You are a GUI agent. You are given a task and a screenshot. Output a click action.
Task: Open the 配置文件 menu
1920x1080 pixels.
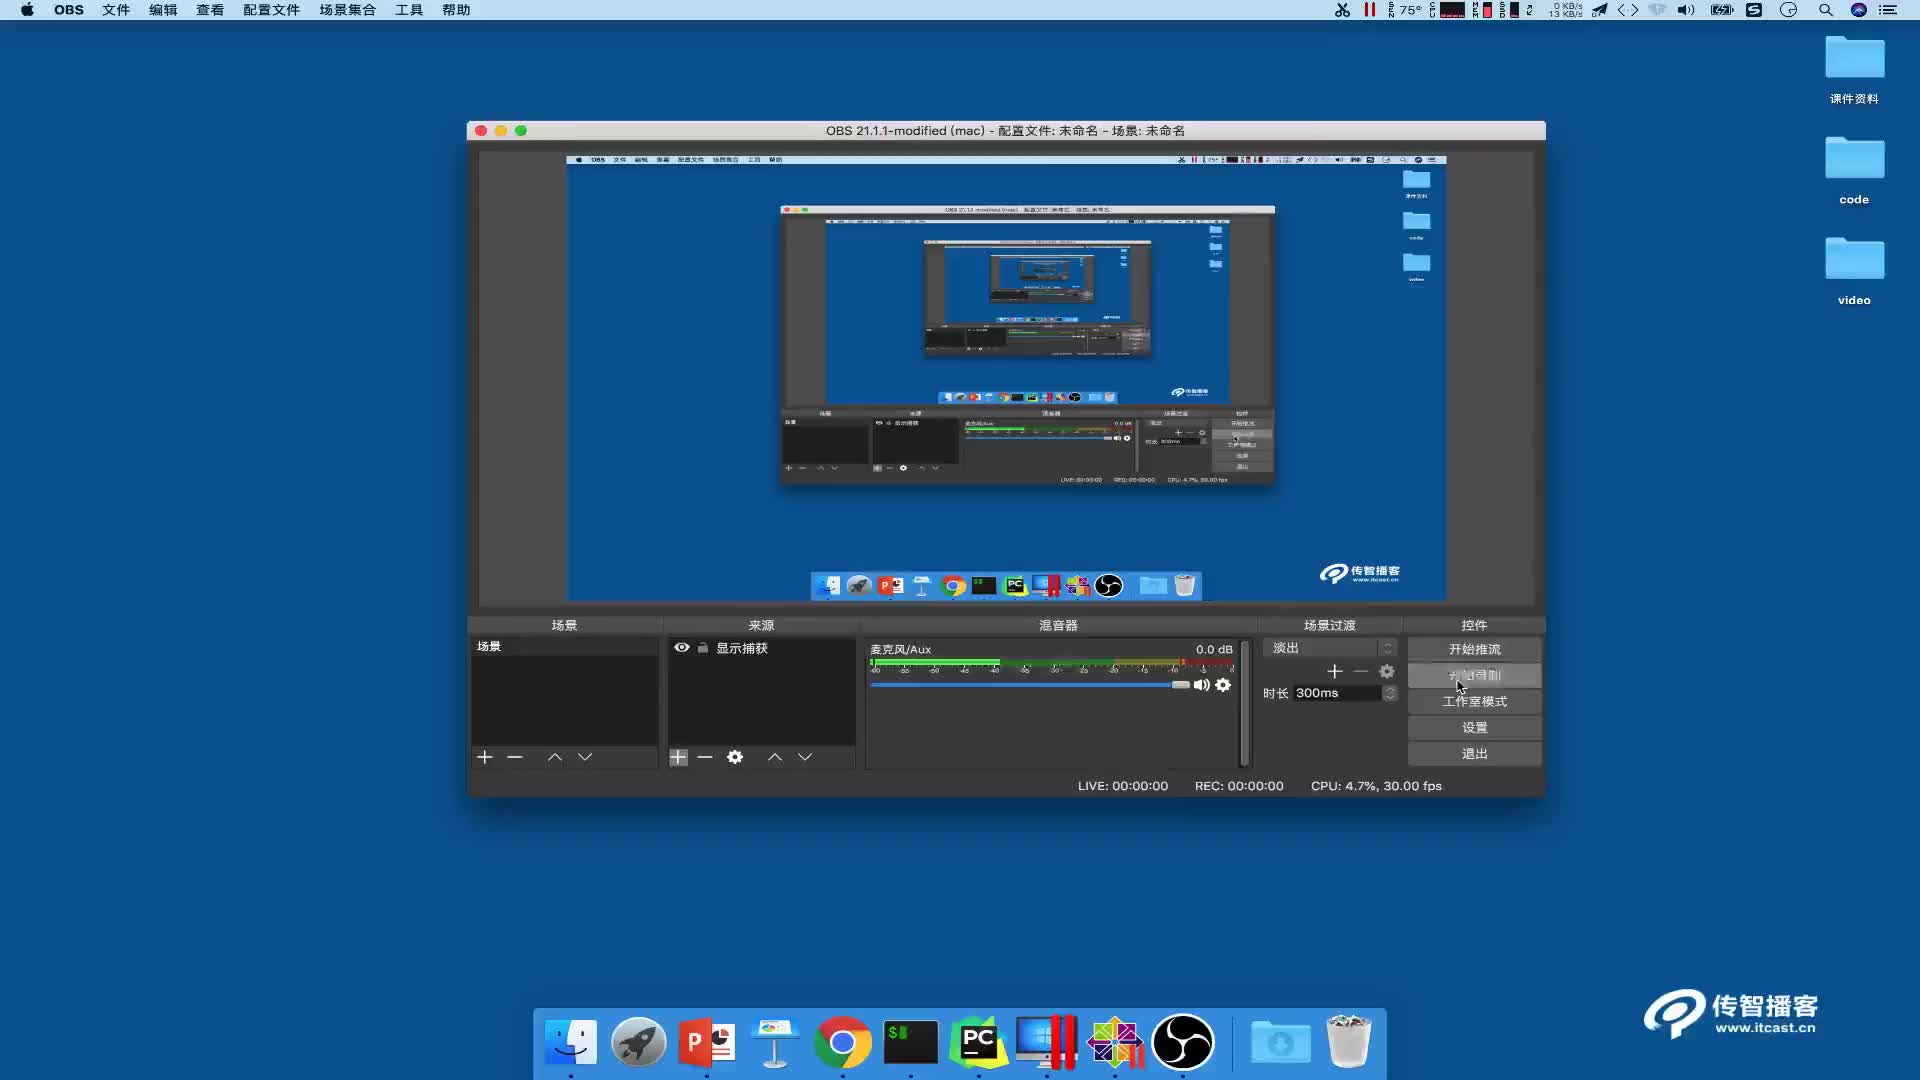[271, 10]
